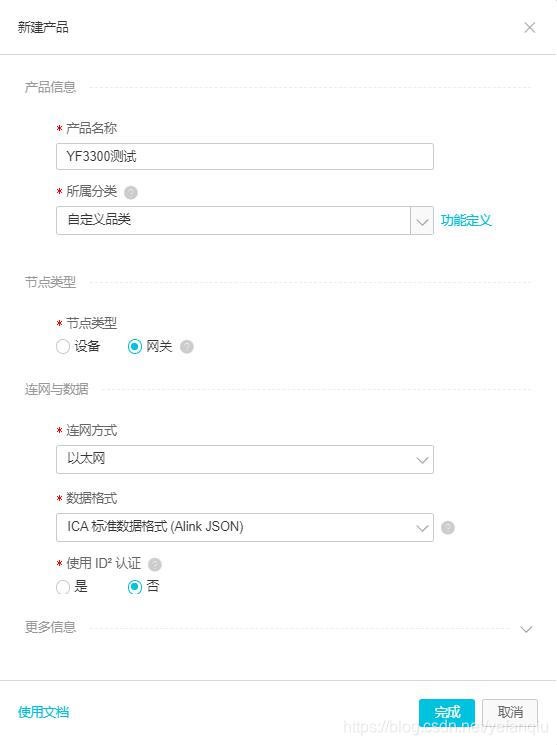Open the 使用文档 link
This screenshot has width=557, height=745.
(44, 712)
